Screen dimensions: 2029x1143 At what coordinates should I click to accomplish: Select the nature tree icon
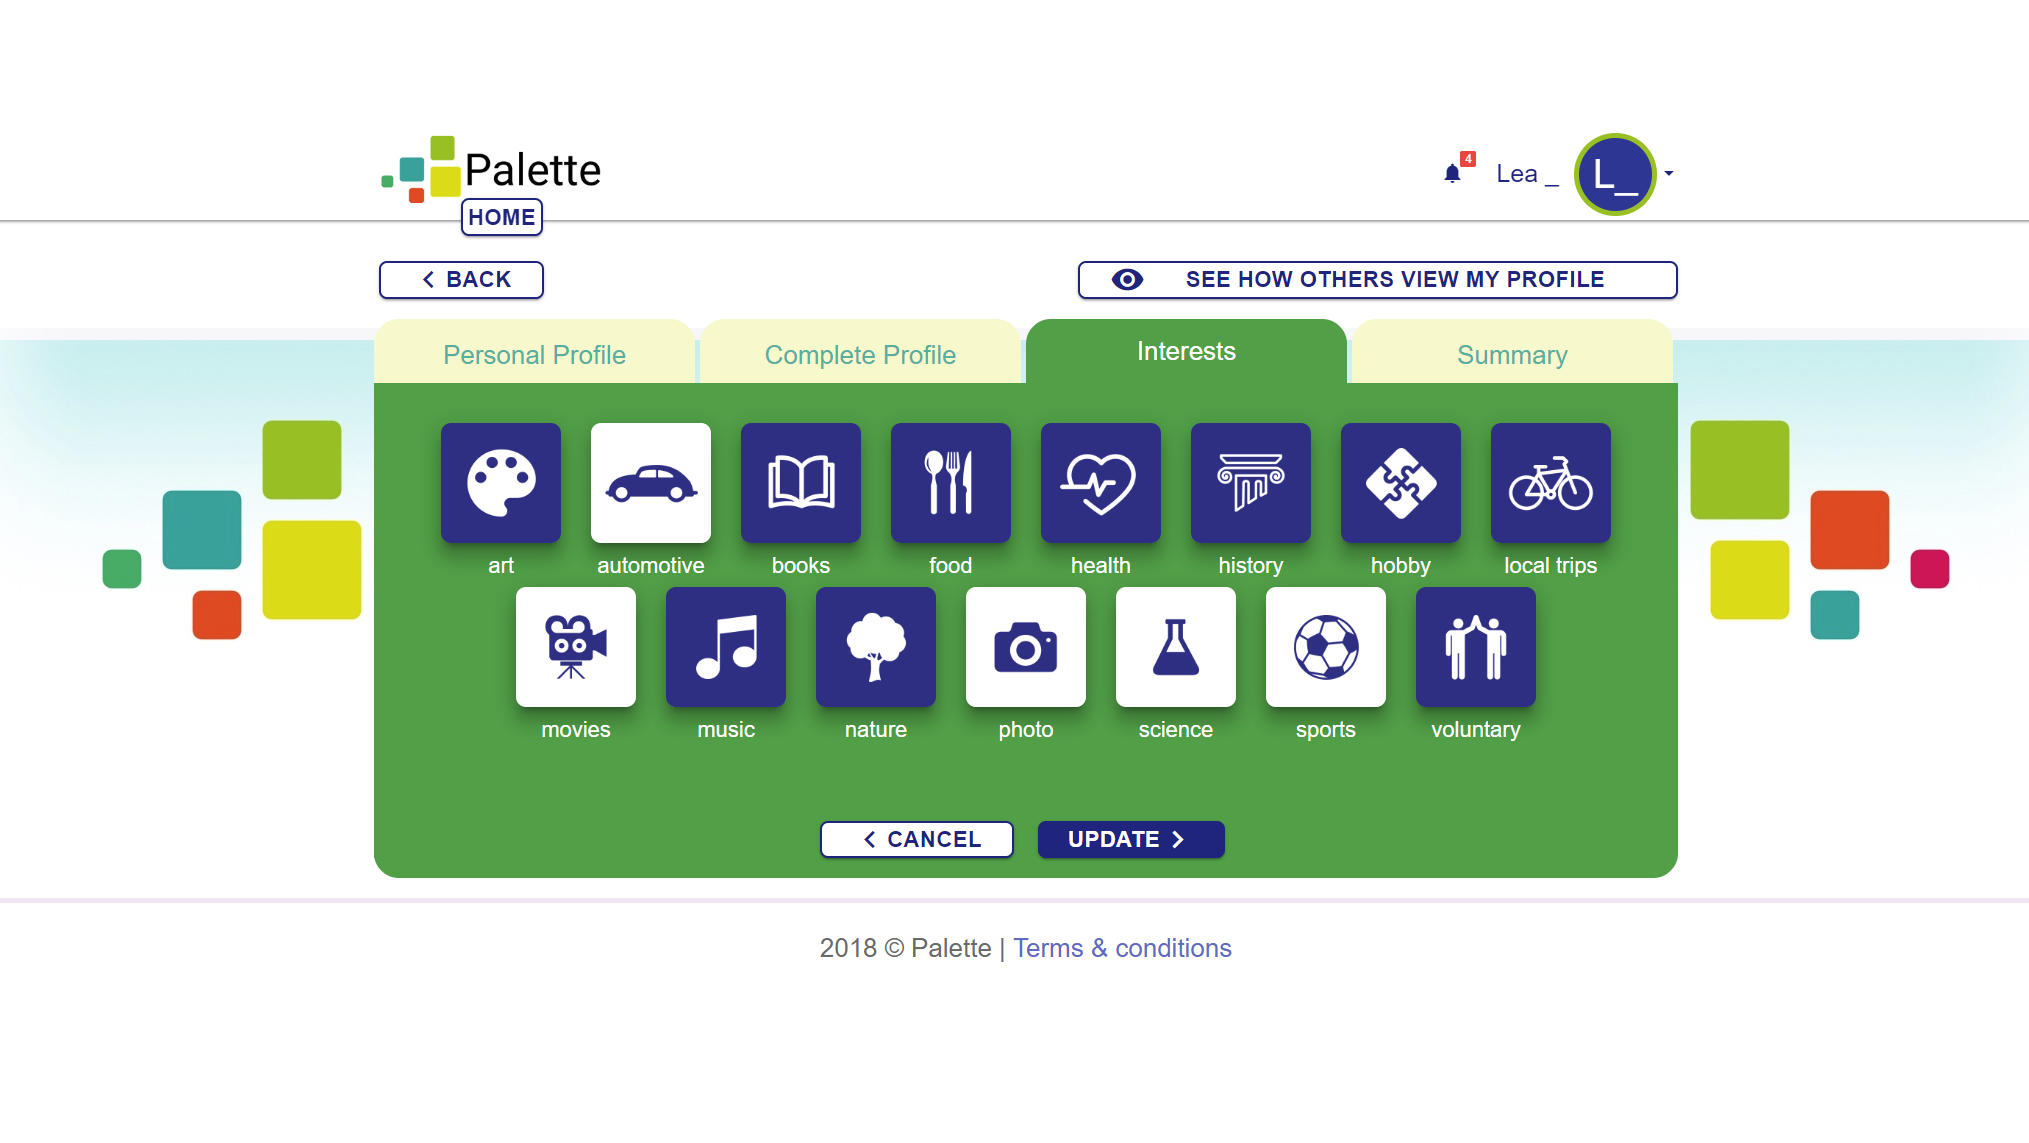pyautogui.click(x=876, y=647)
